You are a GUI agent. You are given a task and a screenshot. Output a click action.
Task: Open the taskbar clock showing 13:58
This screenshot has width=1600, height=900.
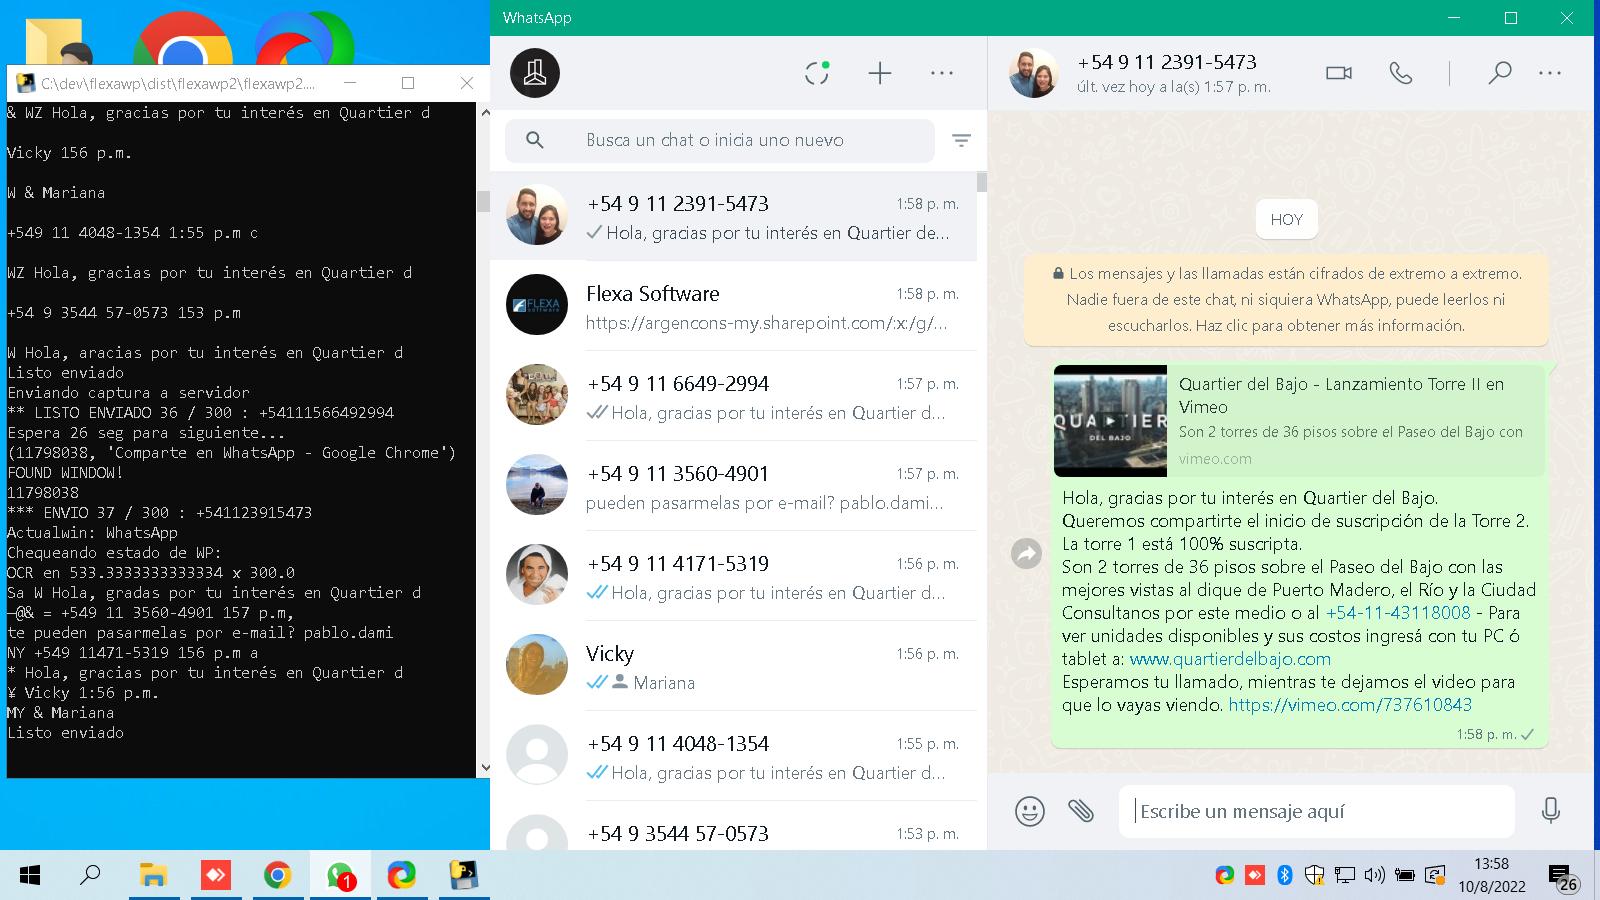click(1492, 875)
